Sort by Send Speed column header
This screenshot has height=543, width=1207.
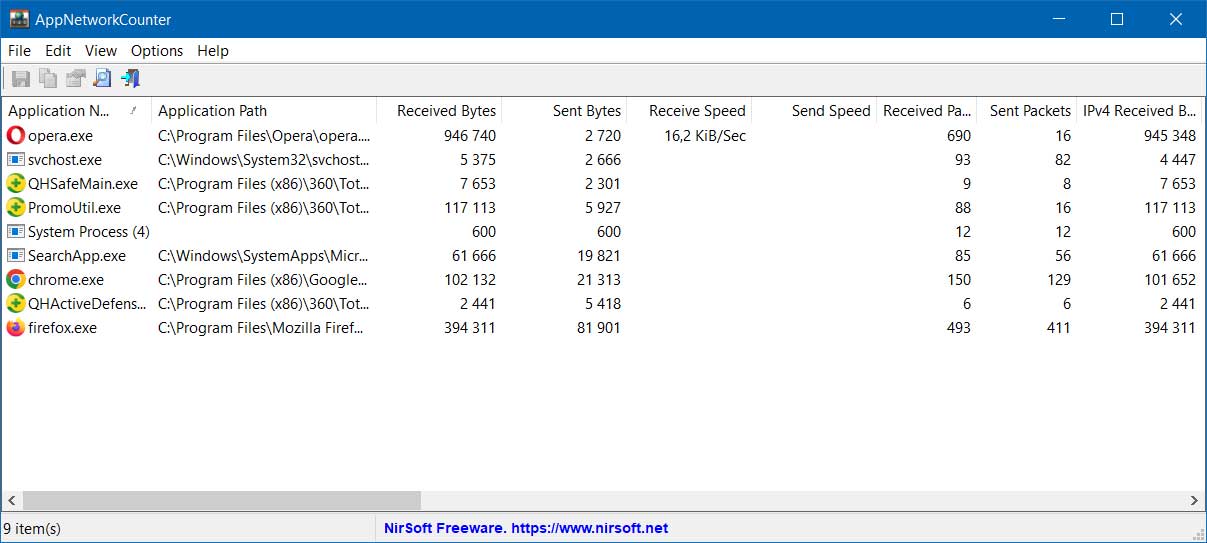pyautogui.click(x=814, y=111)
